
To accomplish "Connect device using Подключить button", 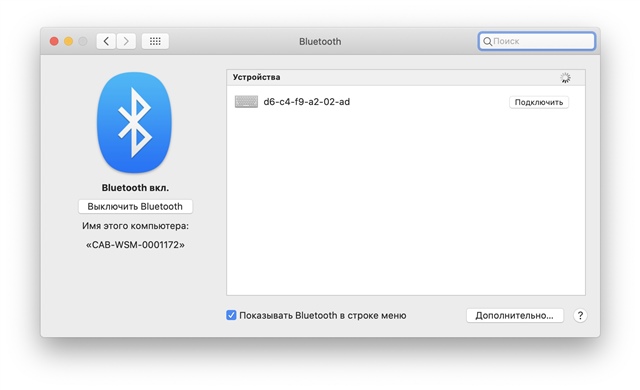I will tap(539, 102).
